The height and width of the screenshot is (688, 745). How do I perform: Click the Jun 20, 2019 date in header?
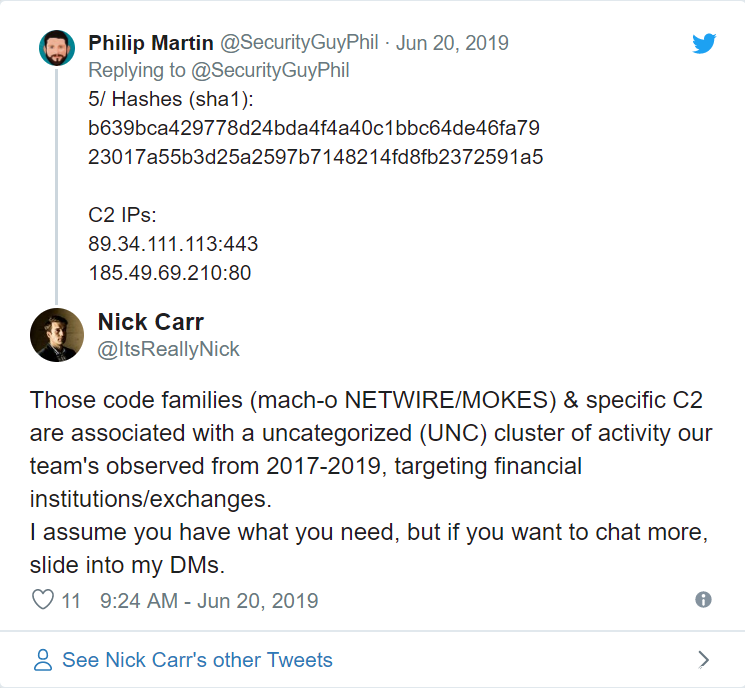pos(452,43)
